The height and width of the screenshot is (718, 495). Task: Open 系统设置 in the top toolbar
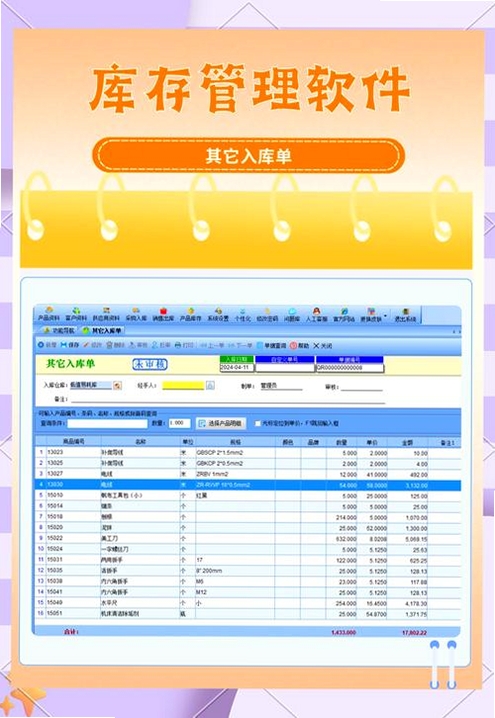(218, 314)
